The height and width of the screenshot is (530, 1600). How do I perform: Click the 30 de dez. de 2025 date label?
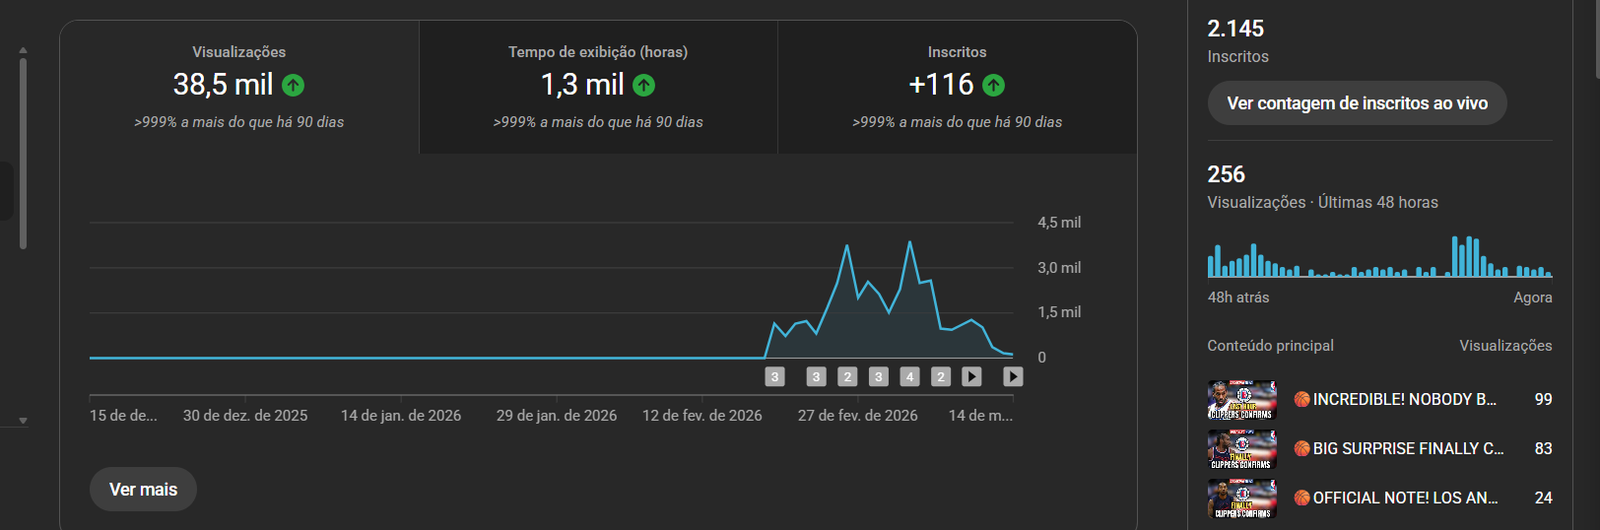[x=245, y=415]
